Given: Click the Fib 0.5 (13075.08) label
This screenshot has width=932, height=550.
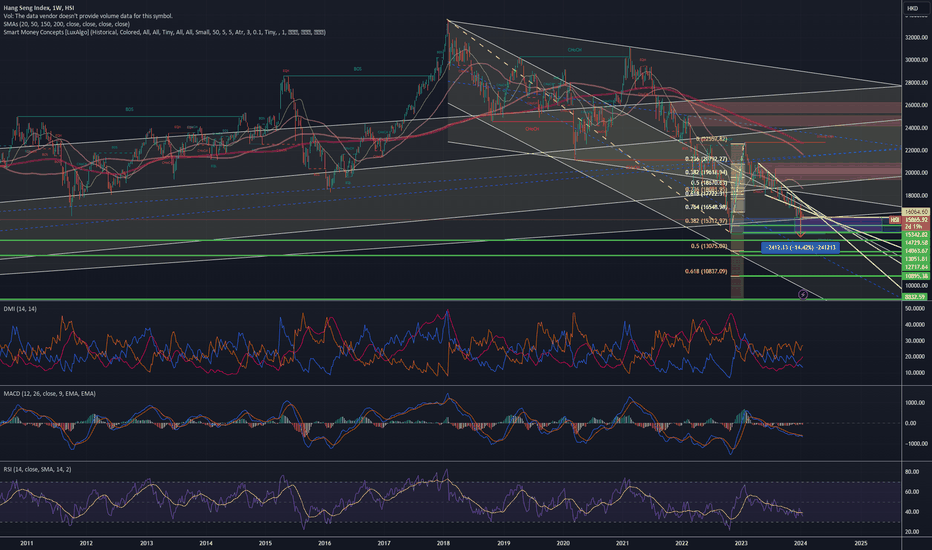Looking at the screenshot, I should [x=709, y=246].
